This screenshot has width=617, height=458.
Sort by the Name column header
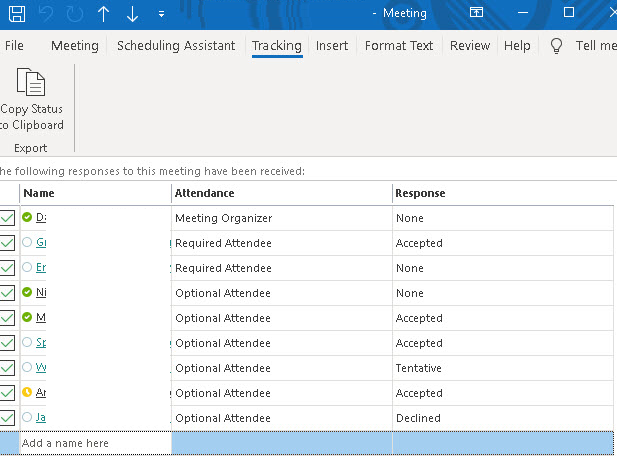click(x=96, y=193)
